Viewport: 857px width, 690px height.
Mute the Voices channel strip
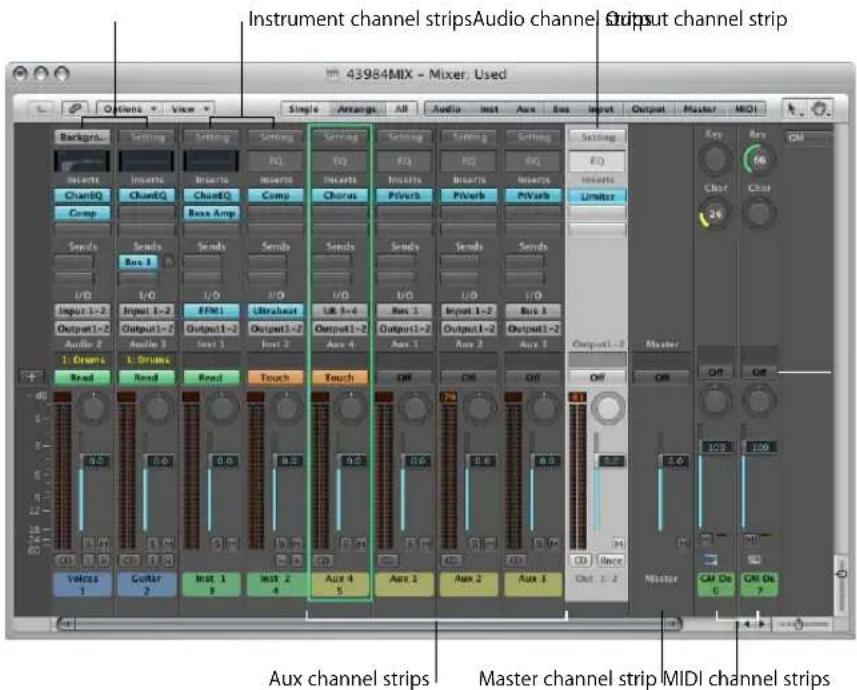coord(103,543)
